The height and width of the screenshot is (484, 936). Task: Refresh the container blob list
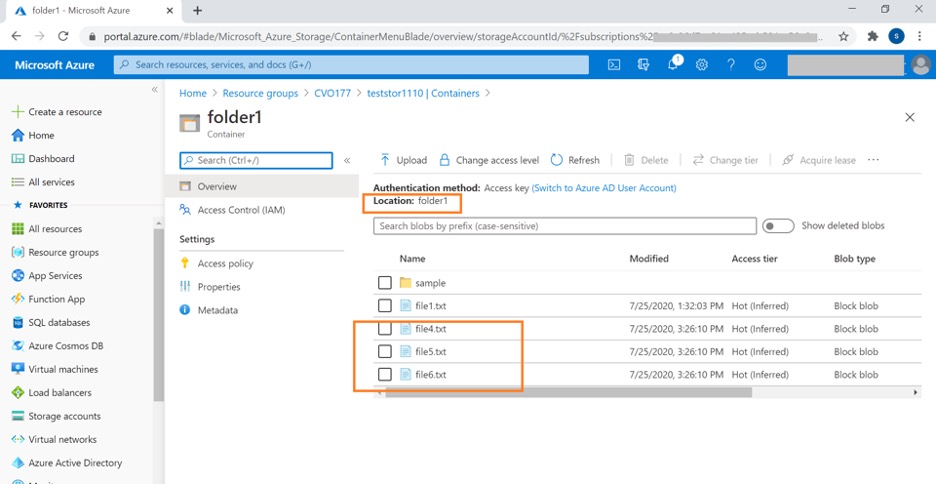click(x=575, y=160)
